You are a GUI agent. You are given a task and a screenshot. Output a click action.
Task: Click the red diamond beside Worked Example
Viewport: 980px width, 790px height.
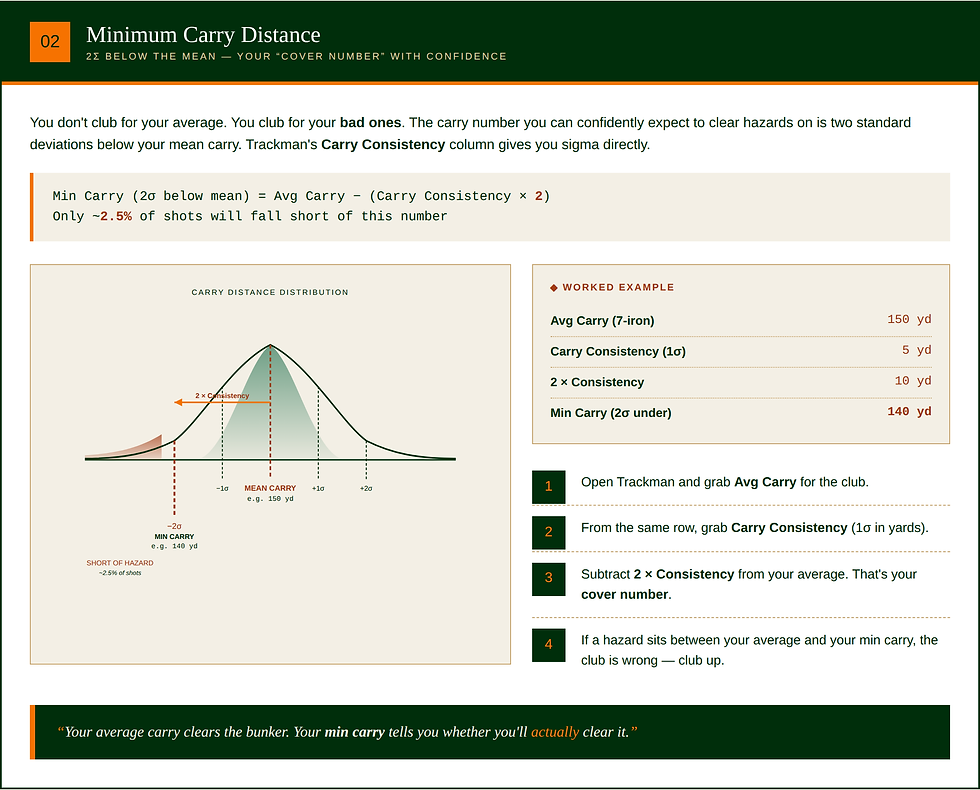(554, 288)
